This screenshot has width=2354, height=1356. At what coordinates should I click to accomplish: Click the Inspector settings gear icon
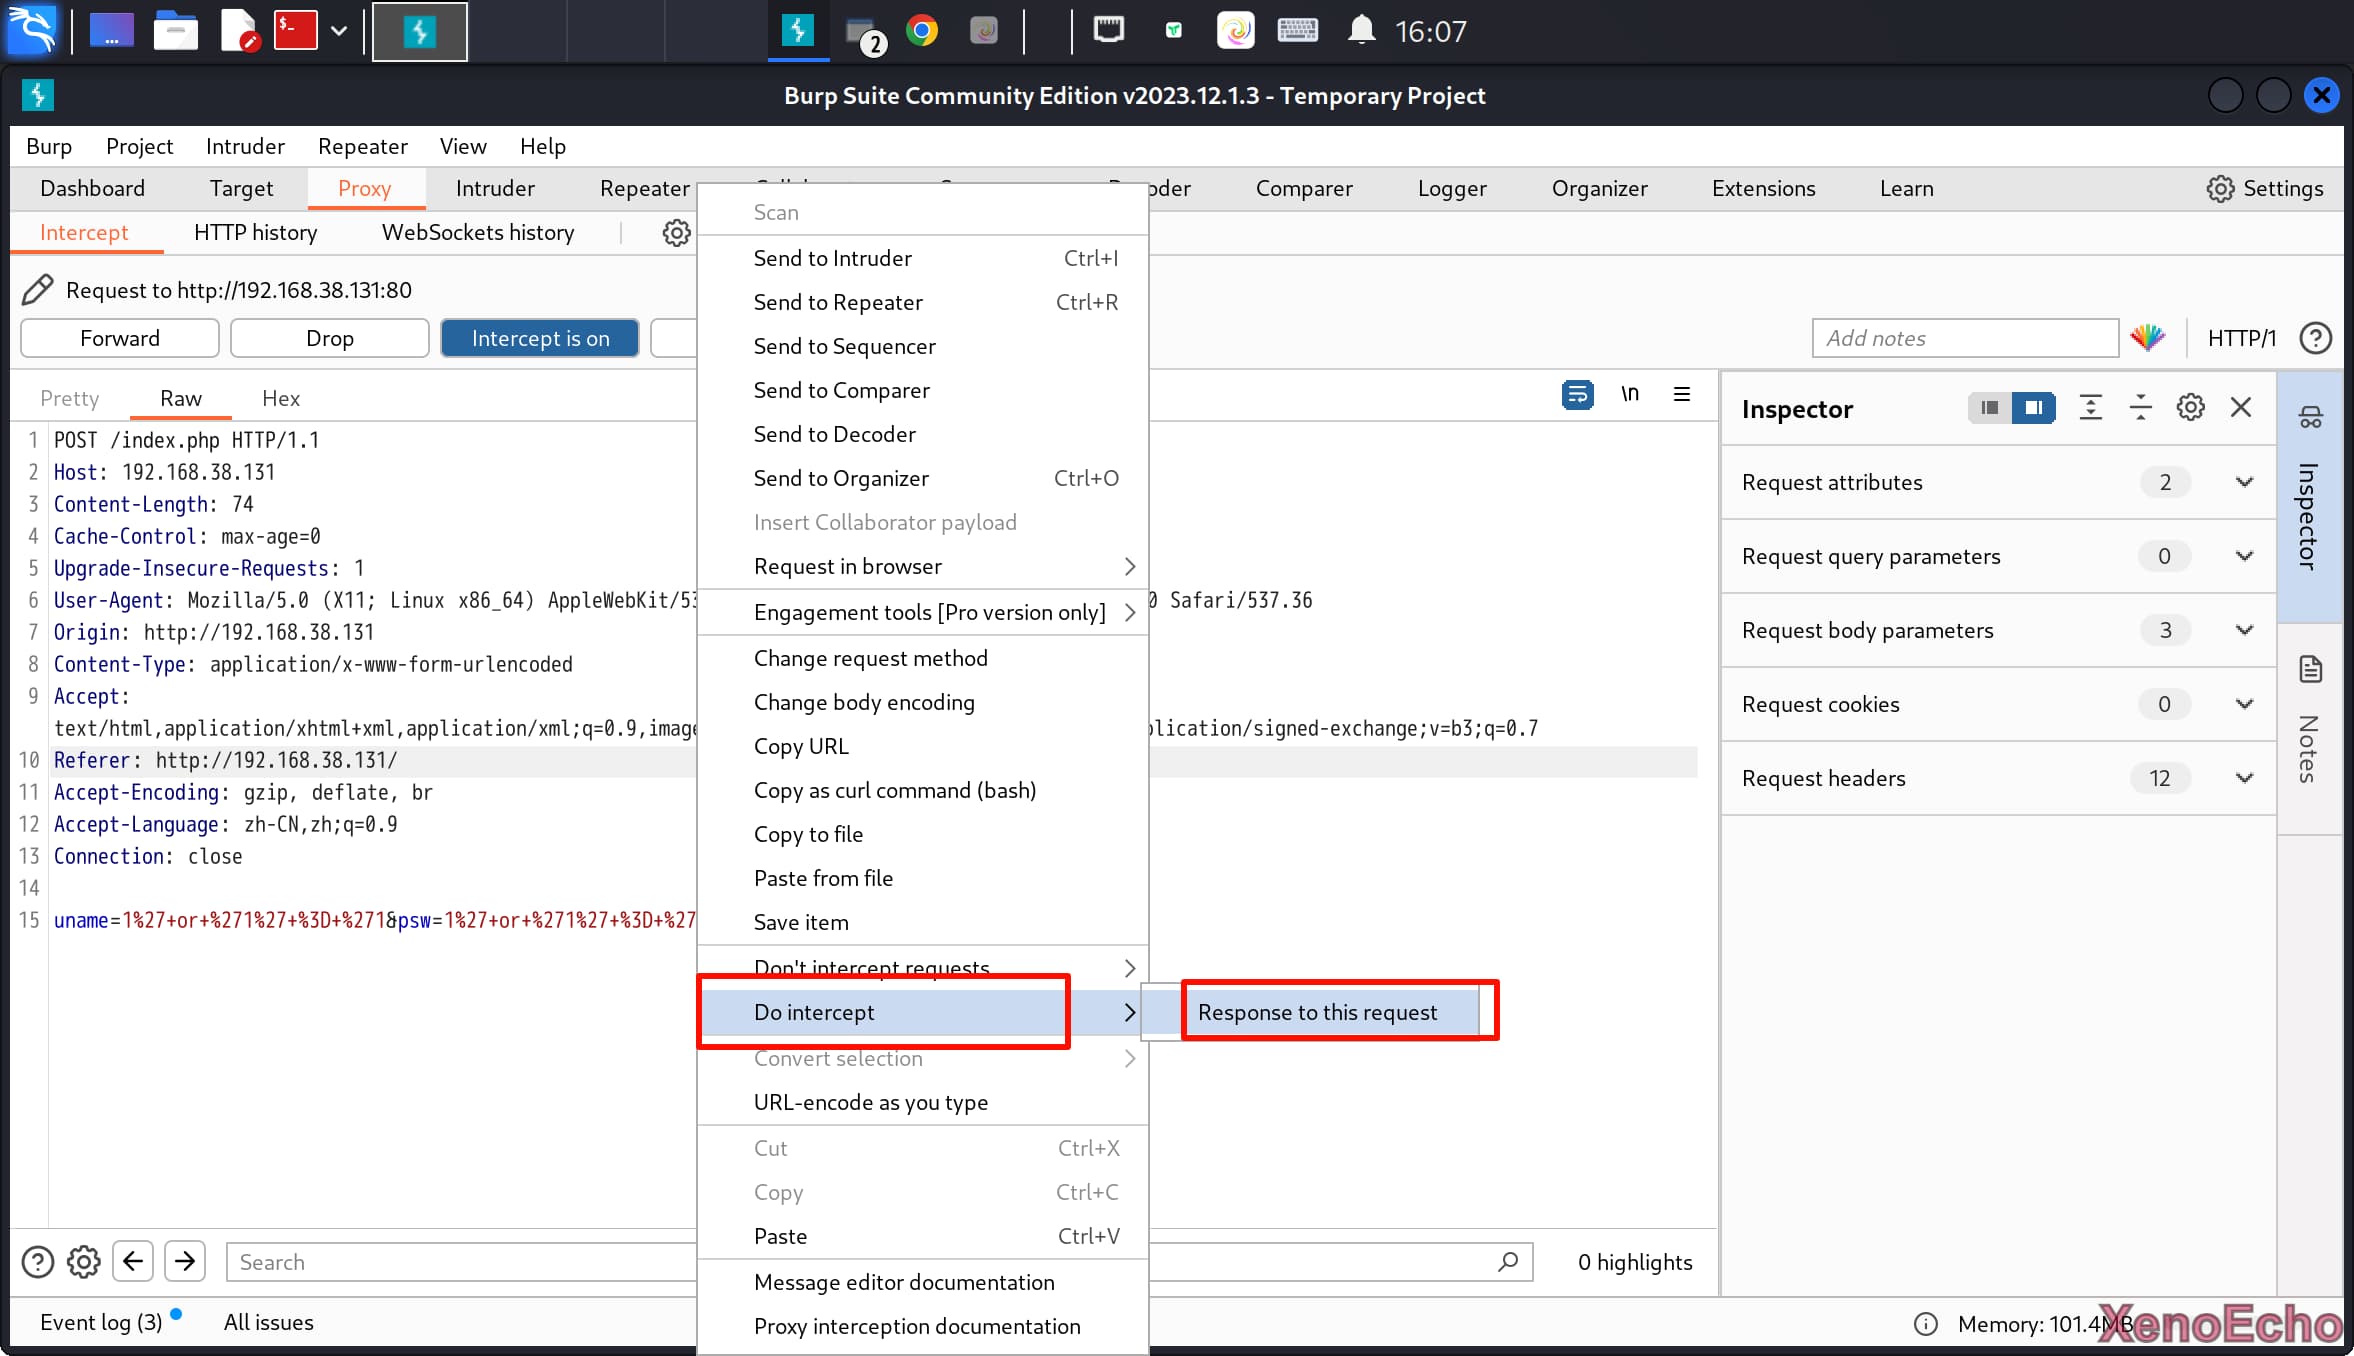coord(2190,408)
